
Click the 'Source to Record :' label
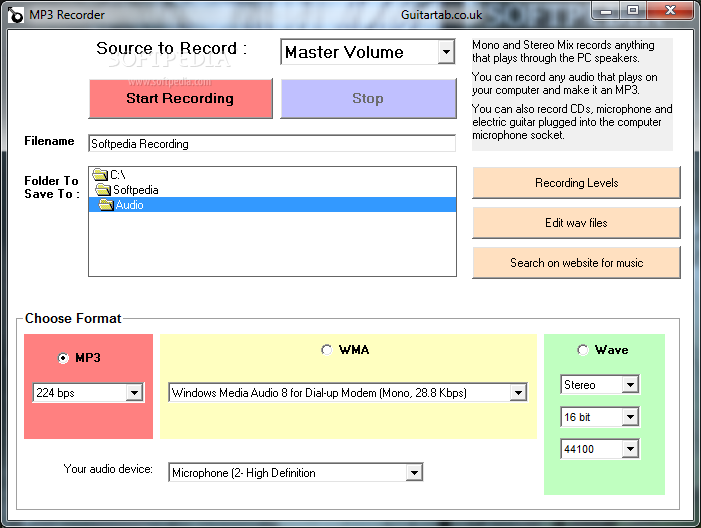tap(172, 48)
